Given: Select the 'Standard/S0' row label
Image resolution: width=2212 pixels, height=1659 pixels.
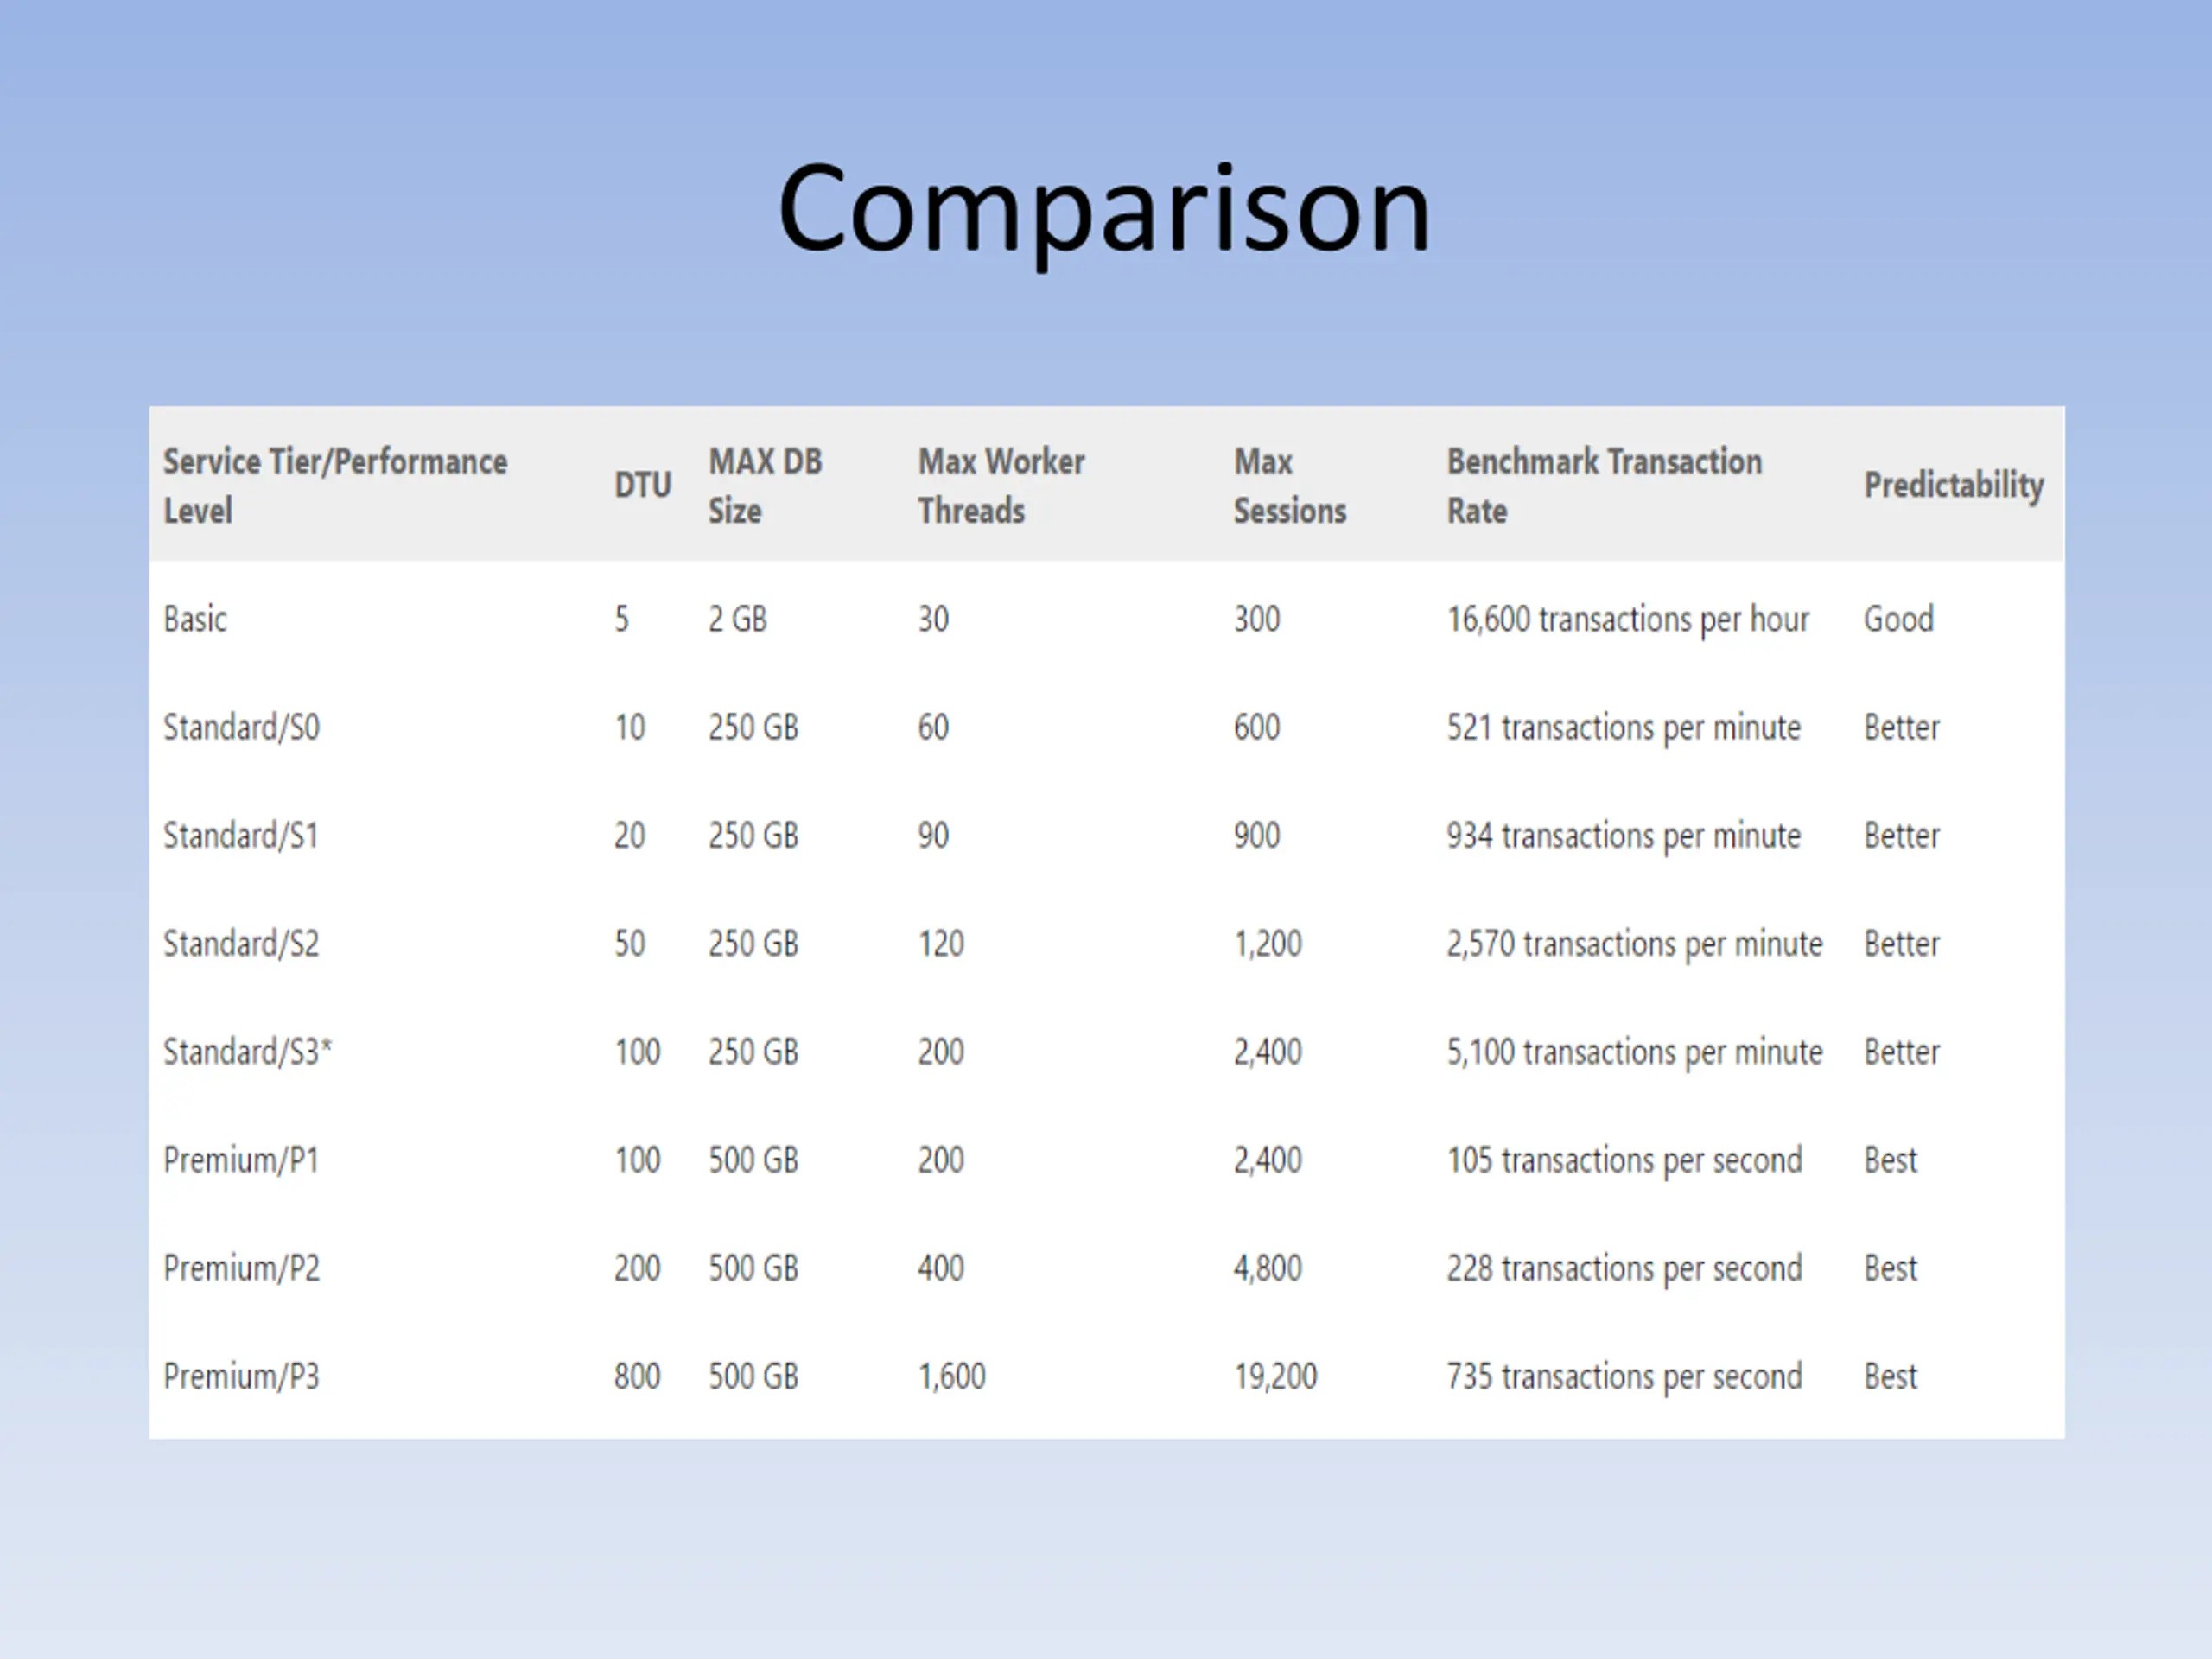Looking at the screenshot, I should coord(241,727).
